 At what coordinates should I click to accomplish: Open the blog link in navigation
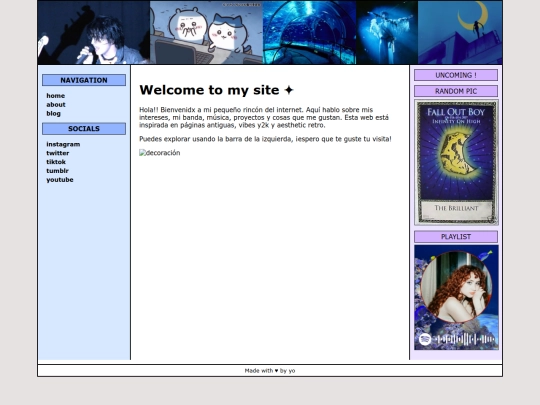53,114
